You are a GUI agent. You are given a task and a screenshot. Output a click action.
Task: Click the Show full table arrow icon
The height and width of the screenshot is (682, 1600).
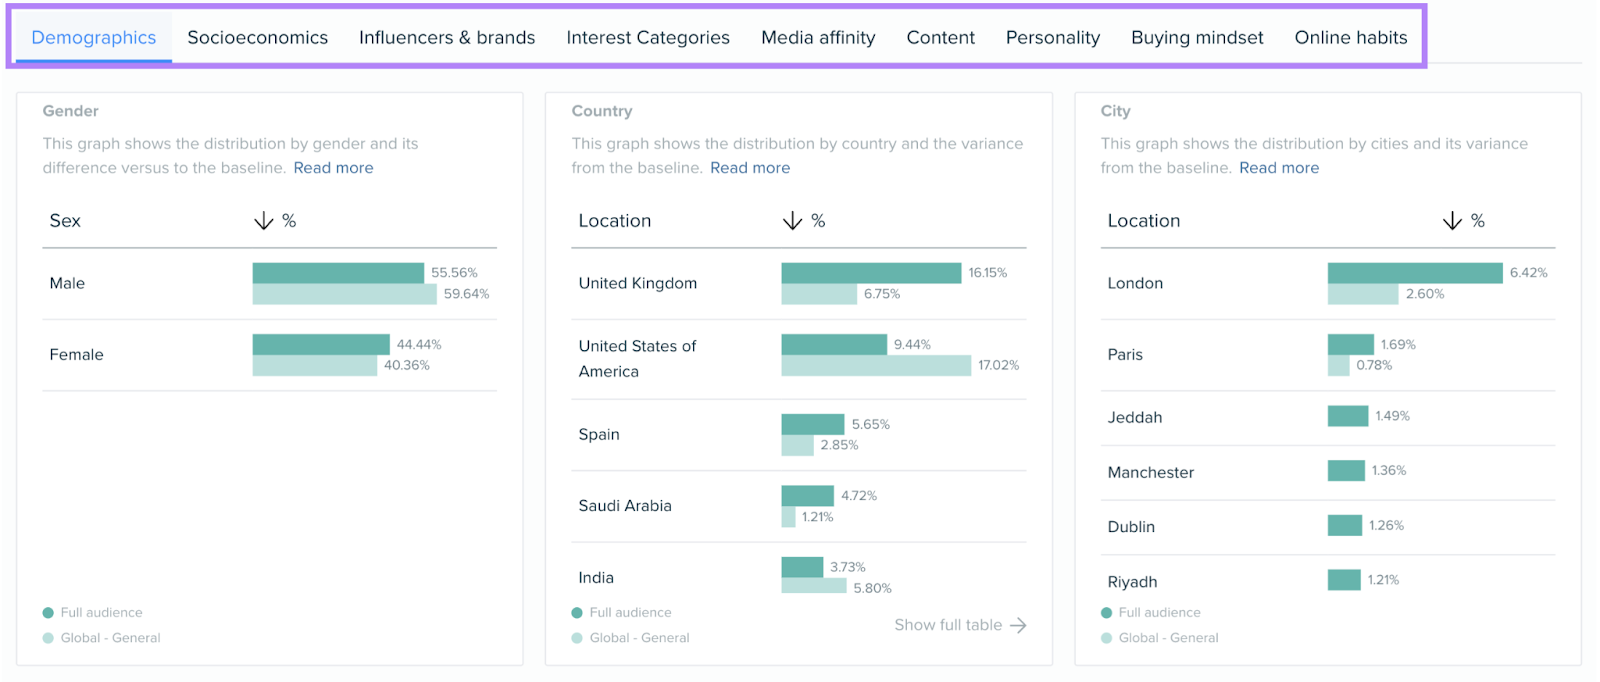[1018, 625]
